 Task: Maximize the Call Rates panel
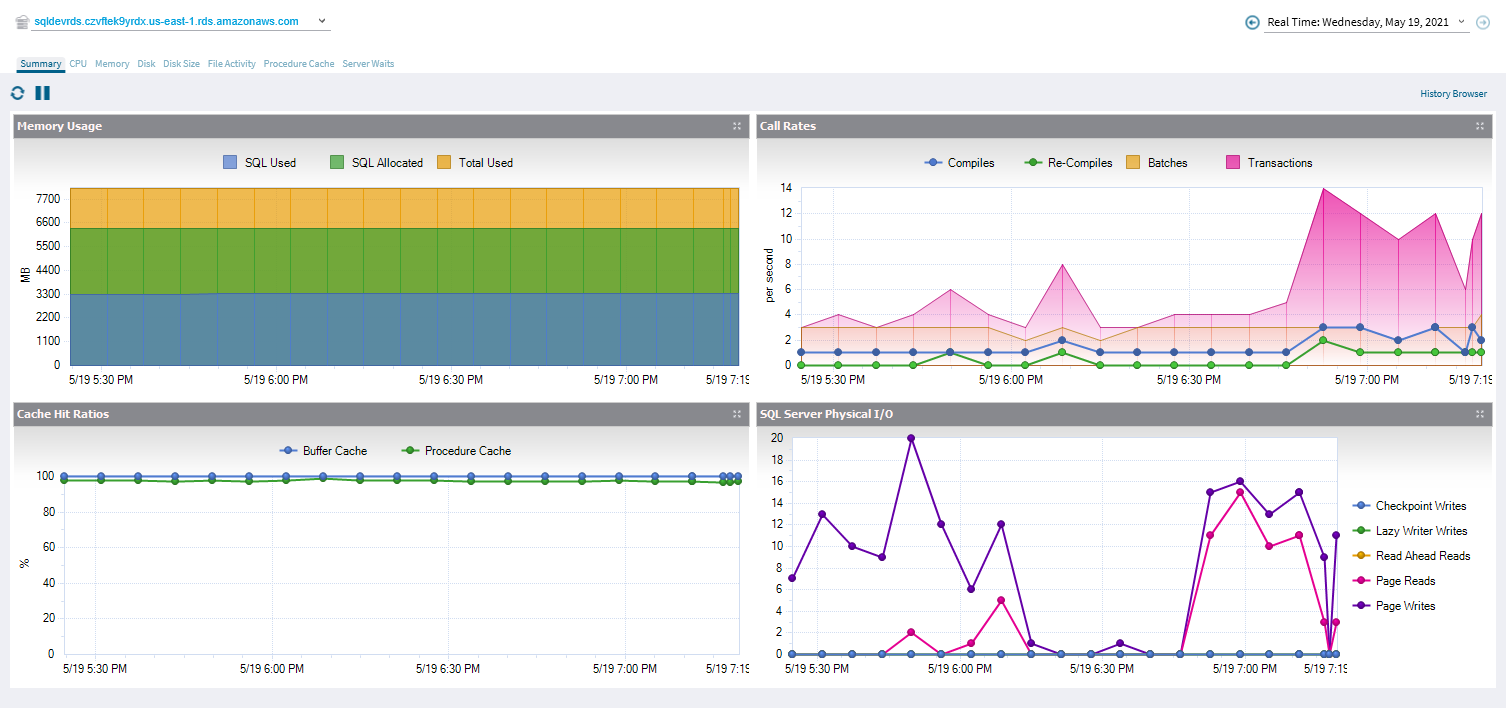point(1480,126)
